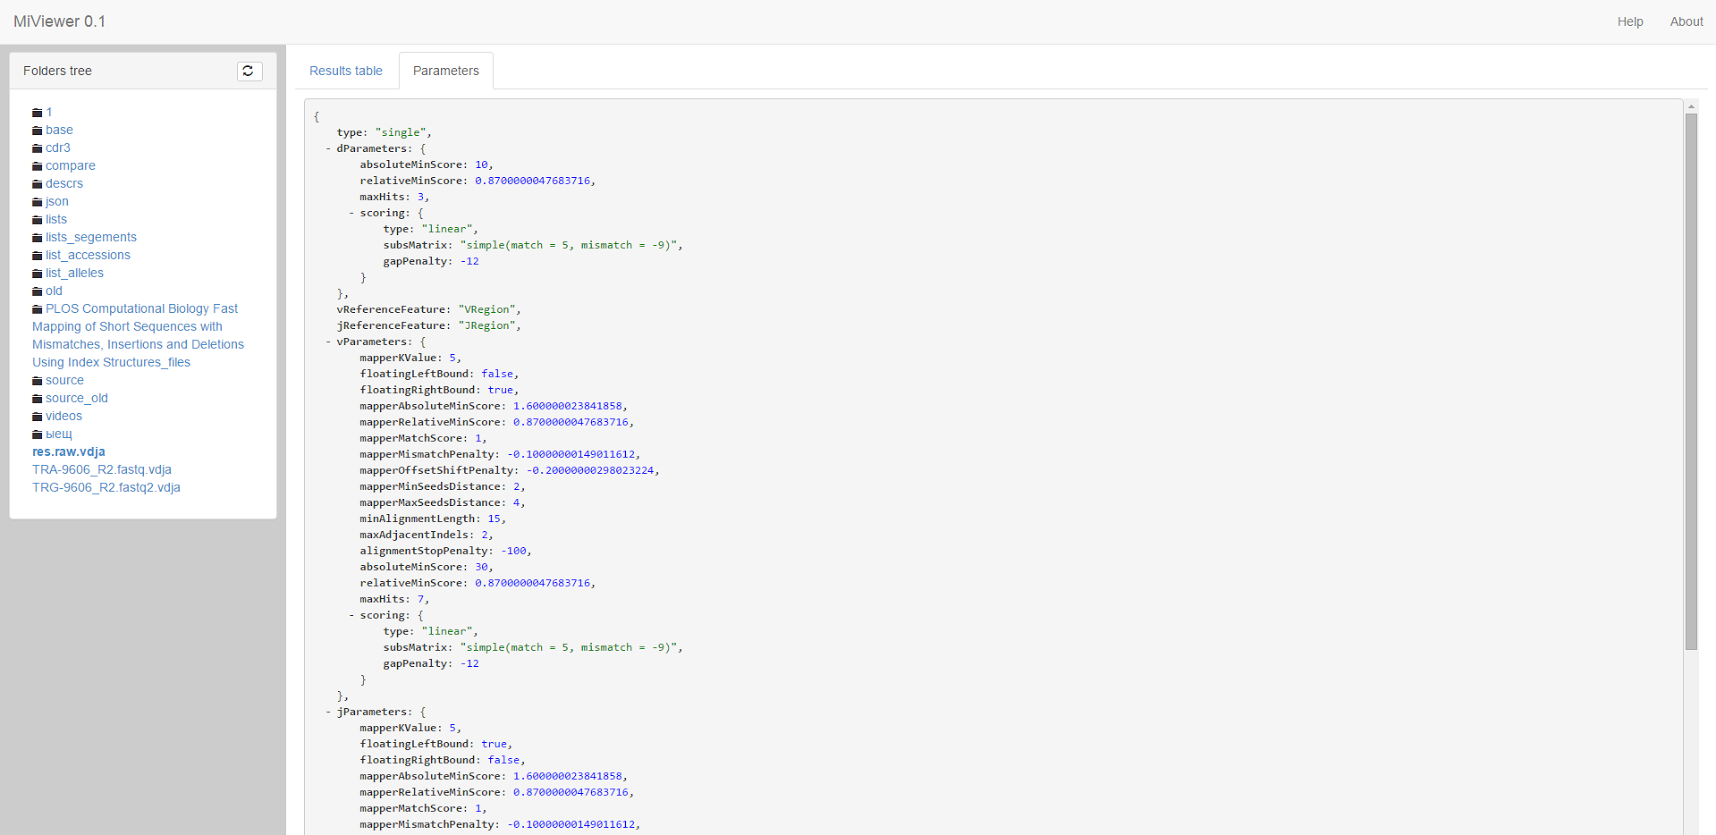Click the folder icon beside 'source_old'
This screenshot has height=835, width=1716.
[37, 399]
